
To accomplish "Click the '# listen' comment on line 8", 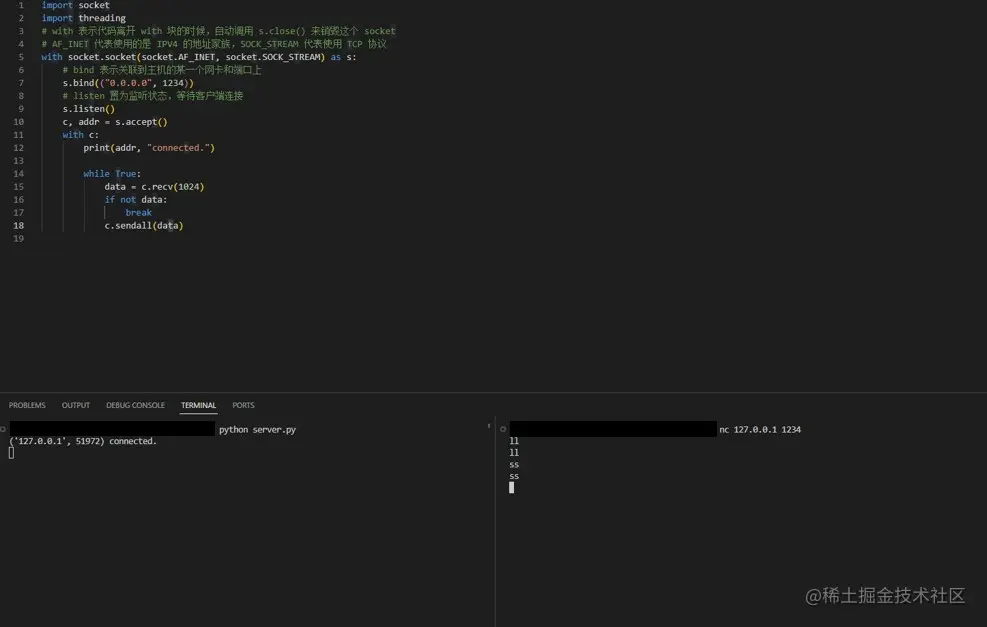I will 153,96.
